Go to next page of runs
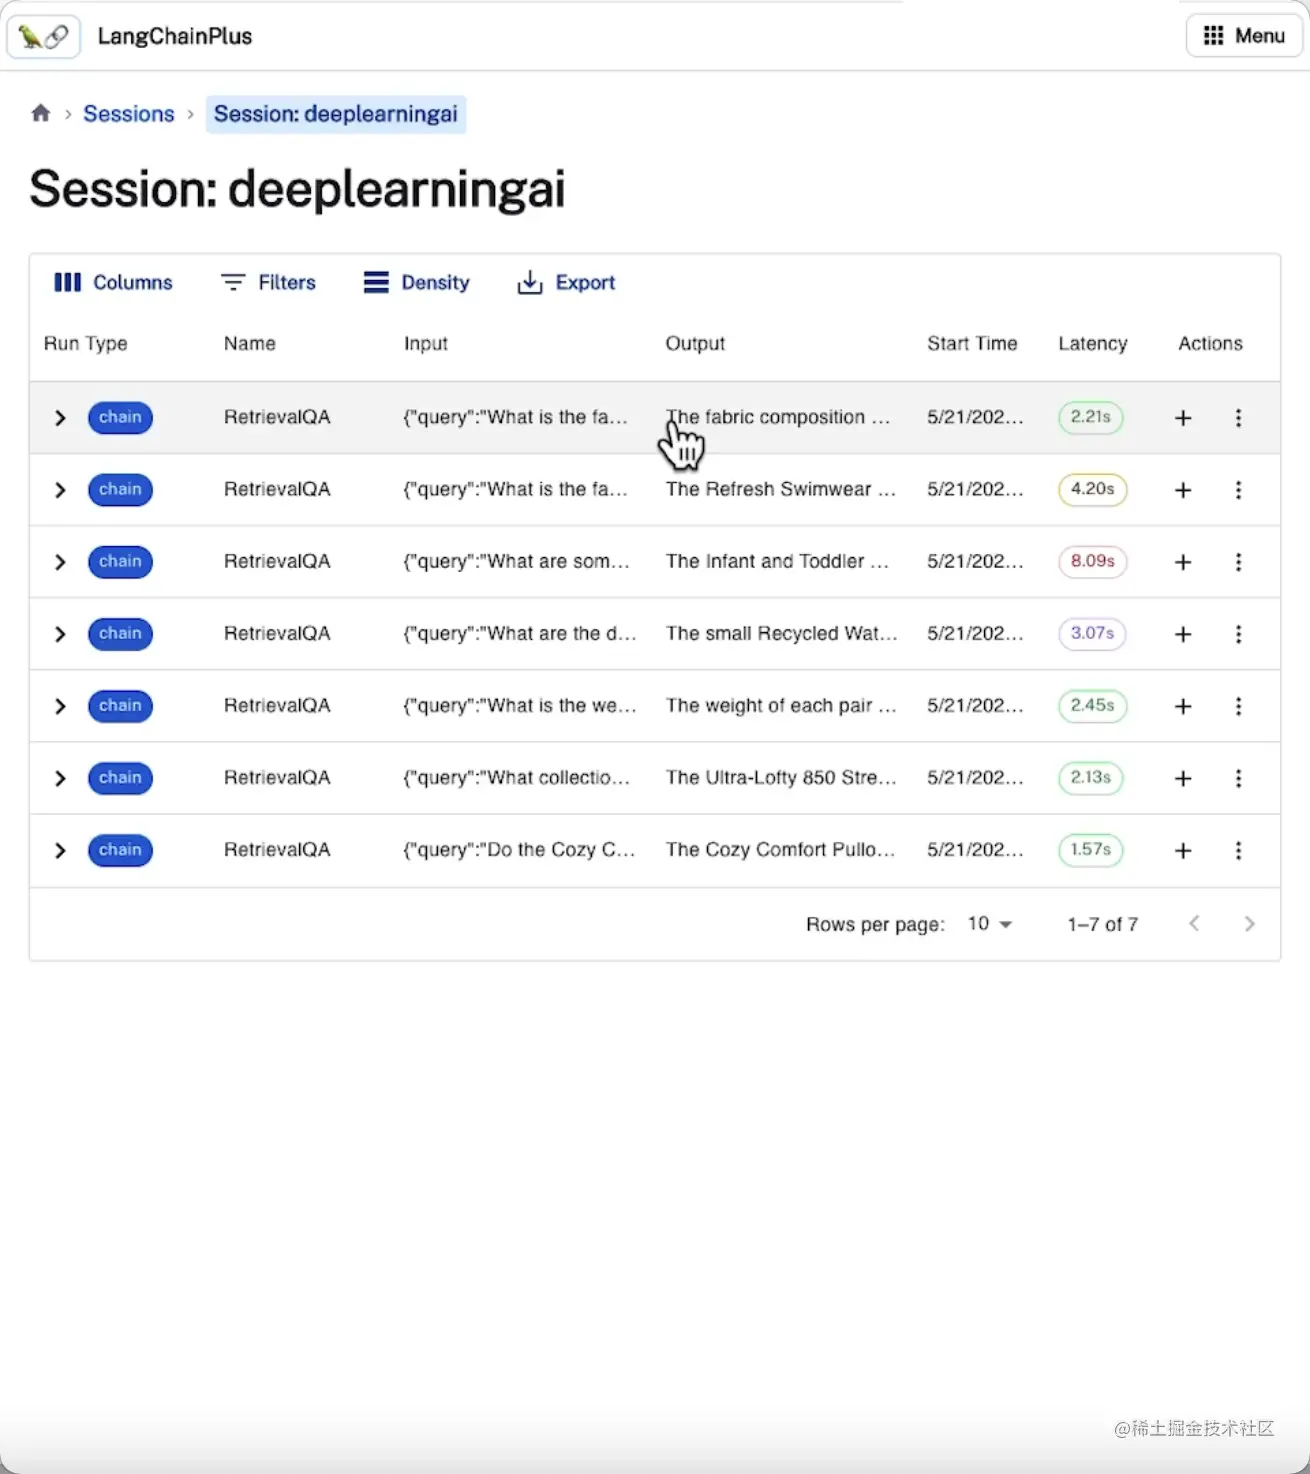This screenshot has width=1310, height=1474. click(x=1249, y=924)
